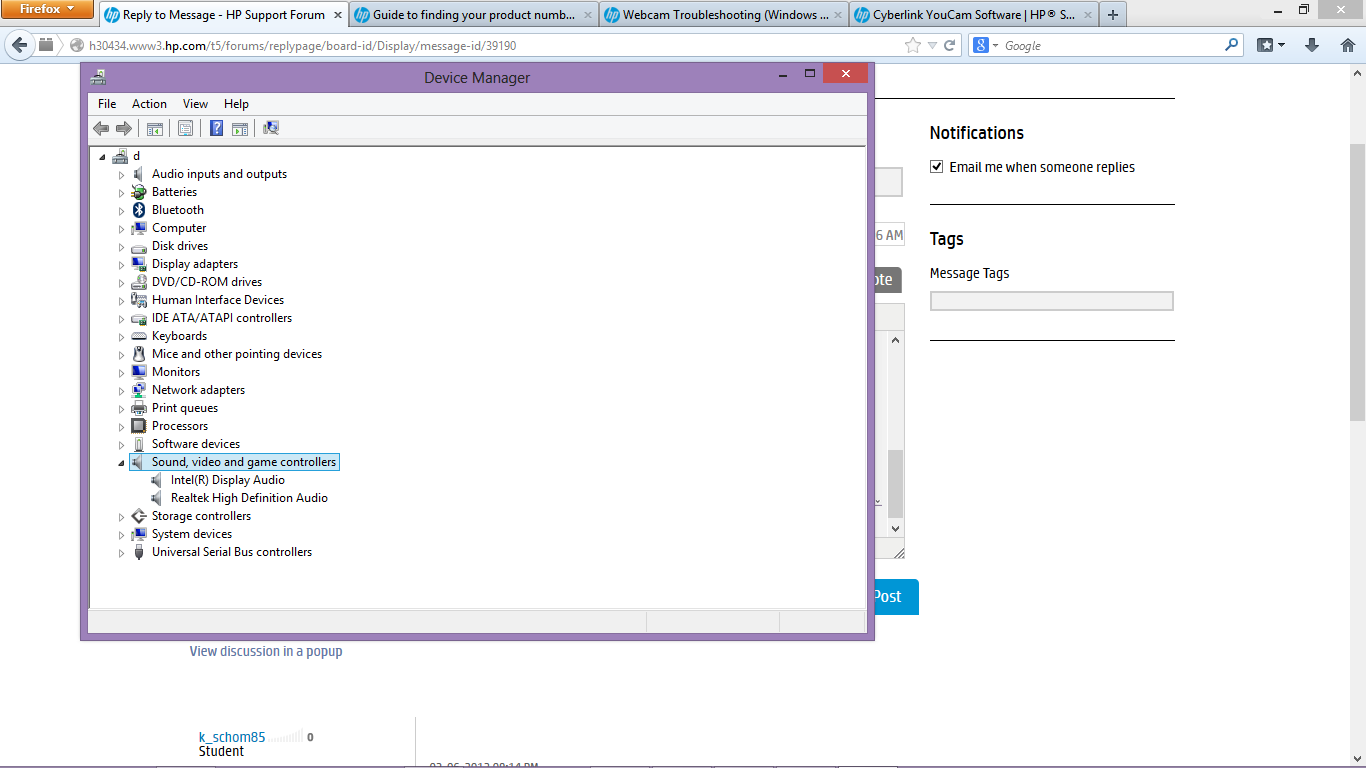Open the Action menu
This screenshot has width=1366, height=768.
149,103
